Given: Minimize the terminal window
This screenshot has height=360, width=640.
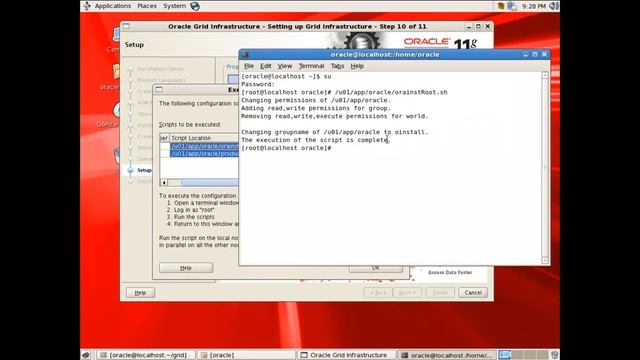Looking at the screenshot, I should pos(526,55).
